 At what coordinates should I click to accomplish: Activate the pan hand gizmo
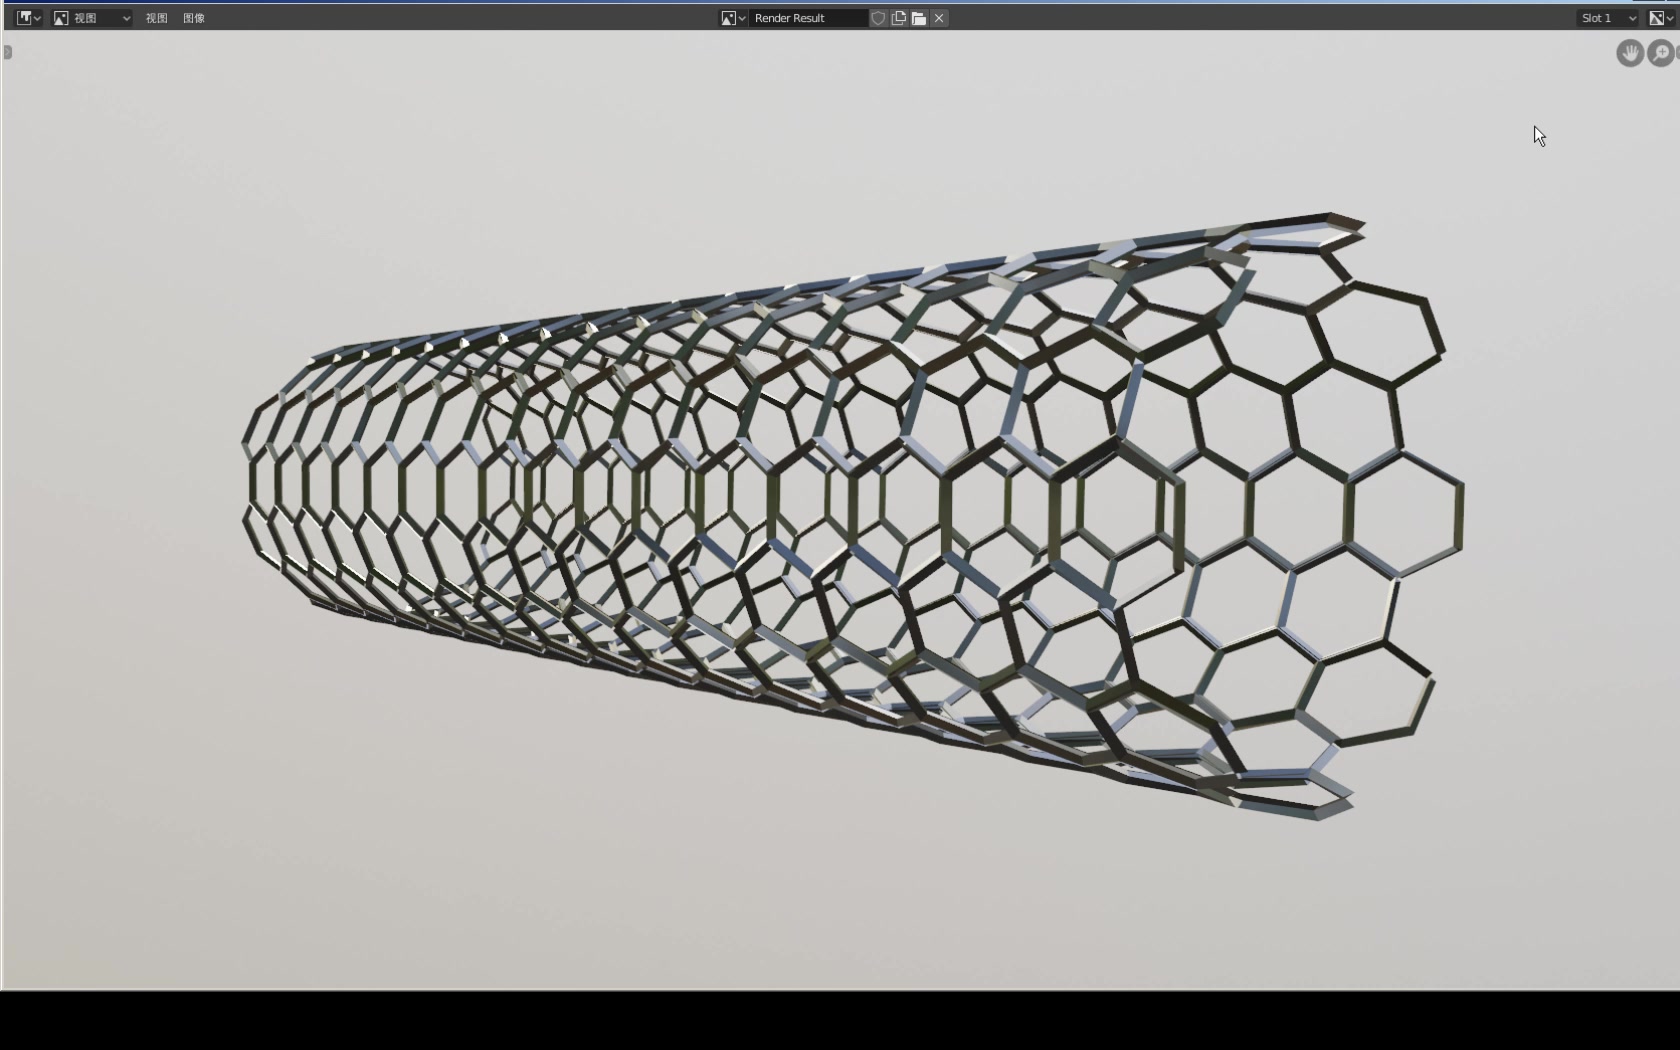(1630, 53)
